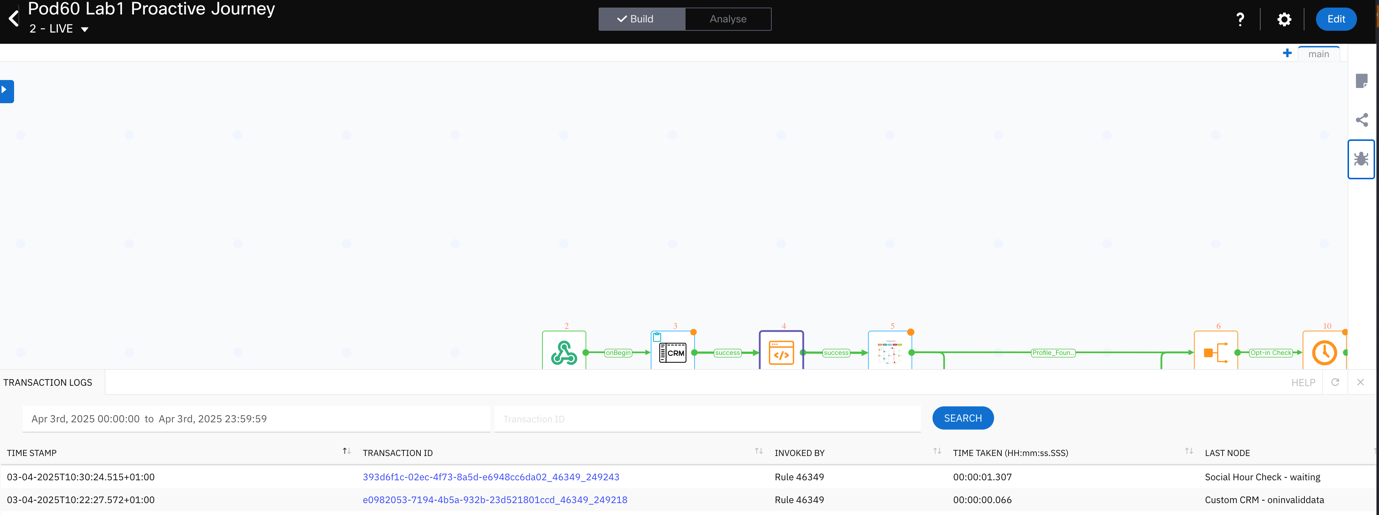Viewport: 1379px width, 515px height.
Task: Open settings gear in top bar
Action: tap(1284, 19)
